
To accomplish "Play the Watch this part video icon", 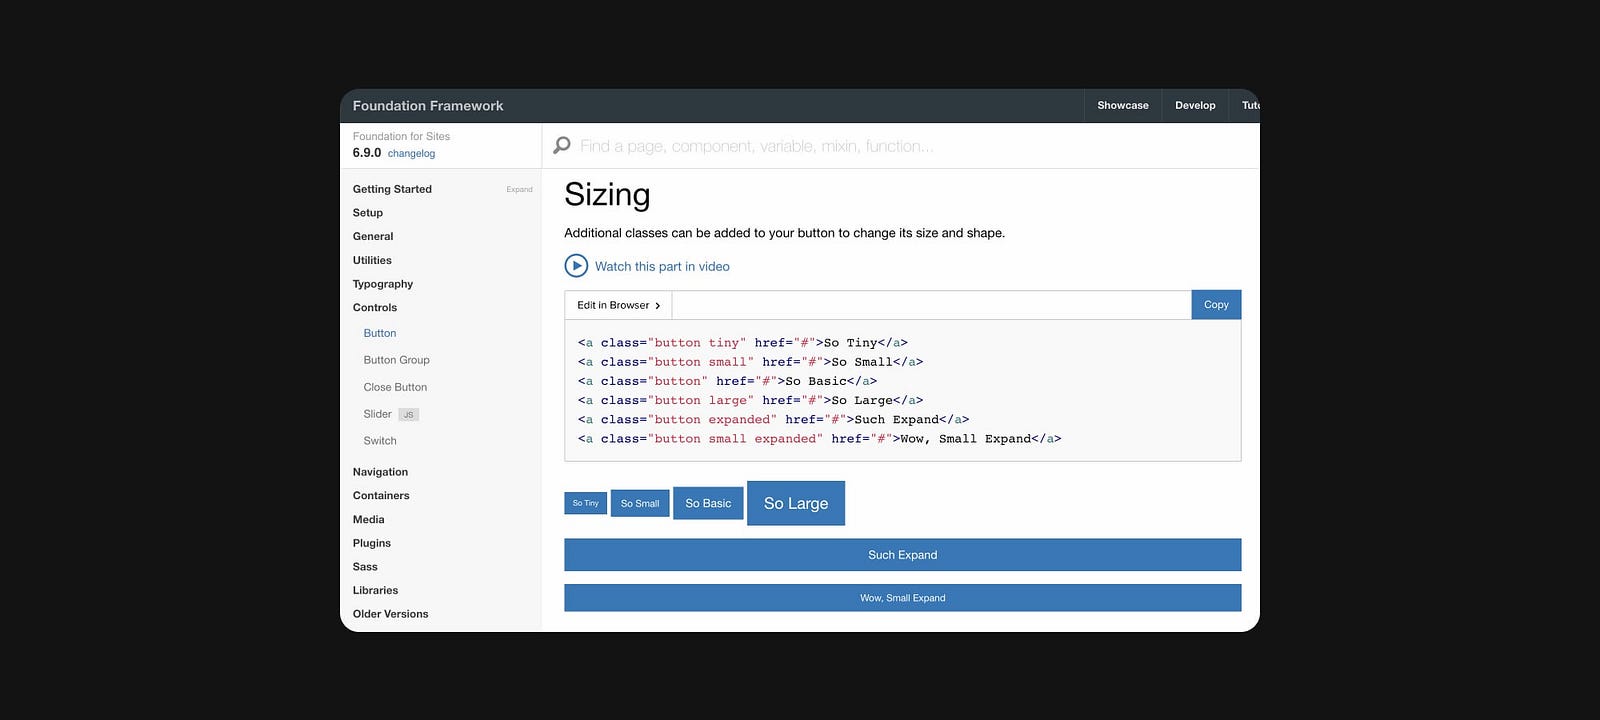I will [x=576, y=266].
